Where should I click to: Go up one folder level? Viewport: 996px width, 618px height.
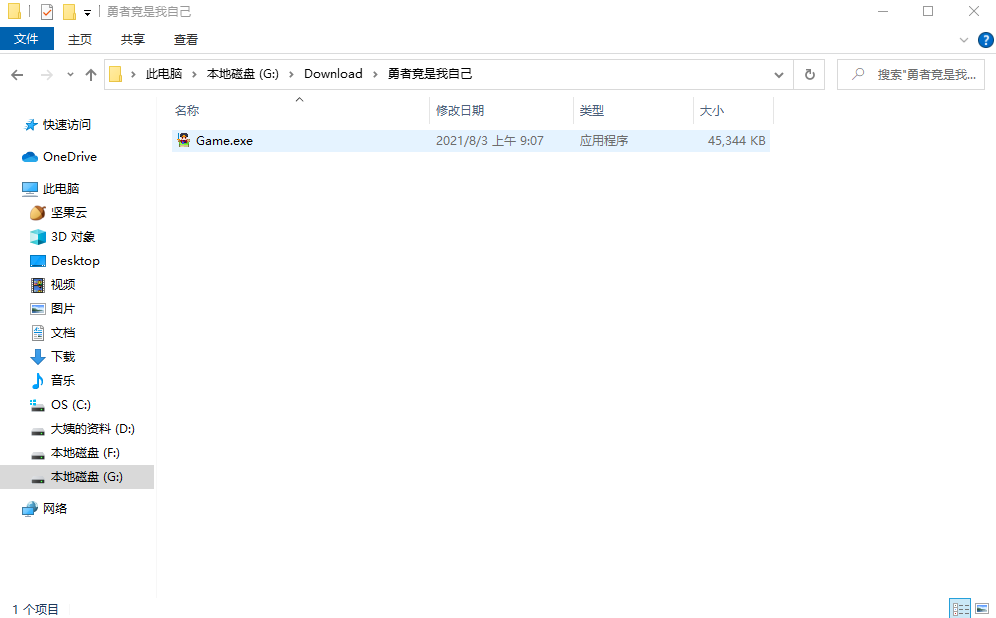[x=91, y=75]
